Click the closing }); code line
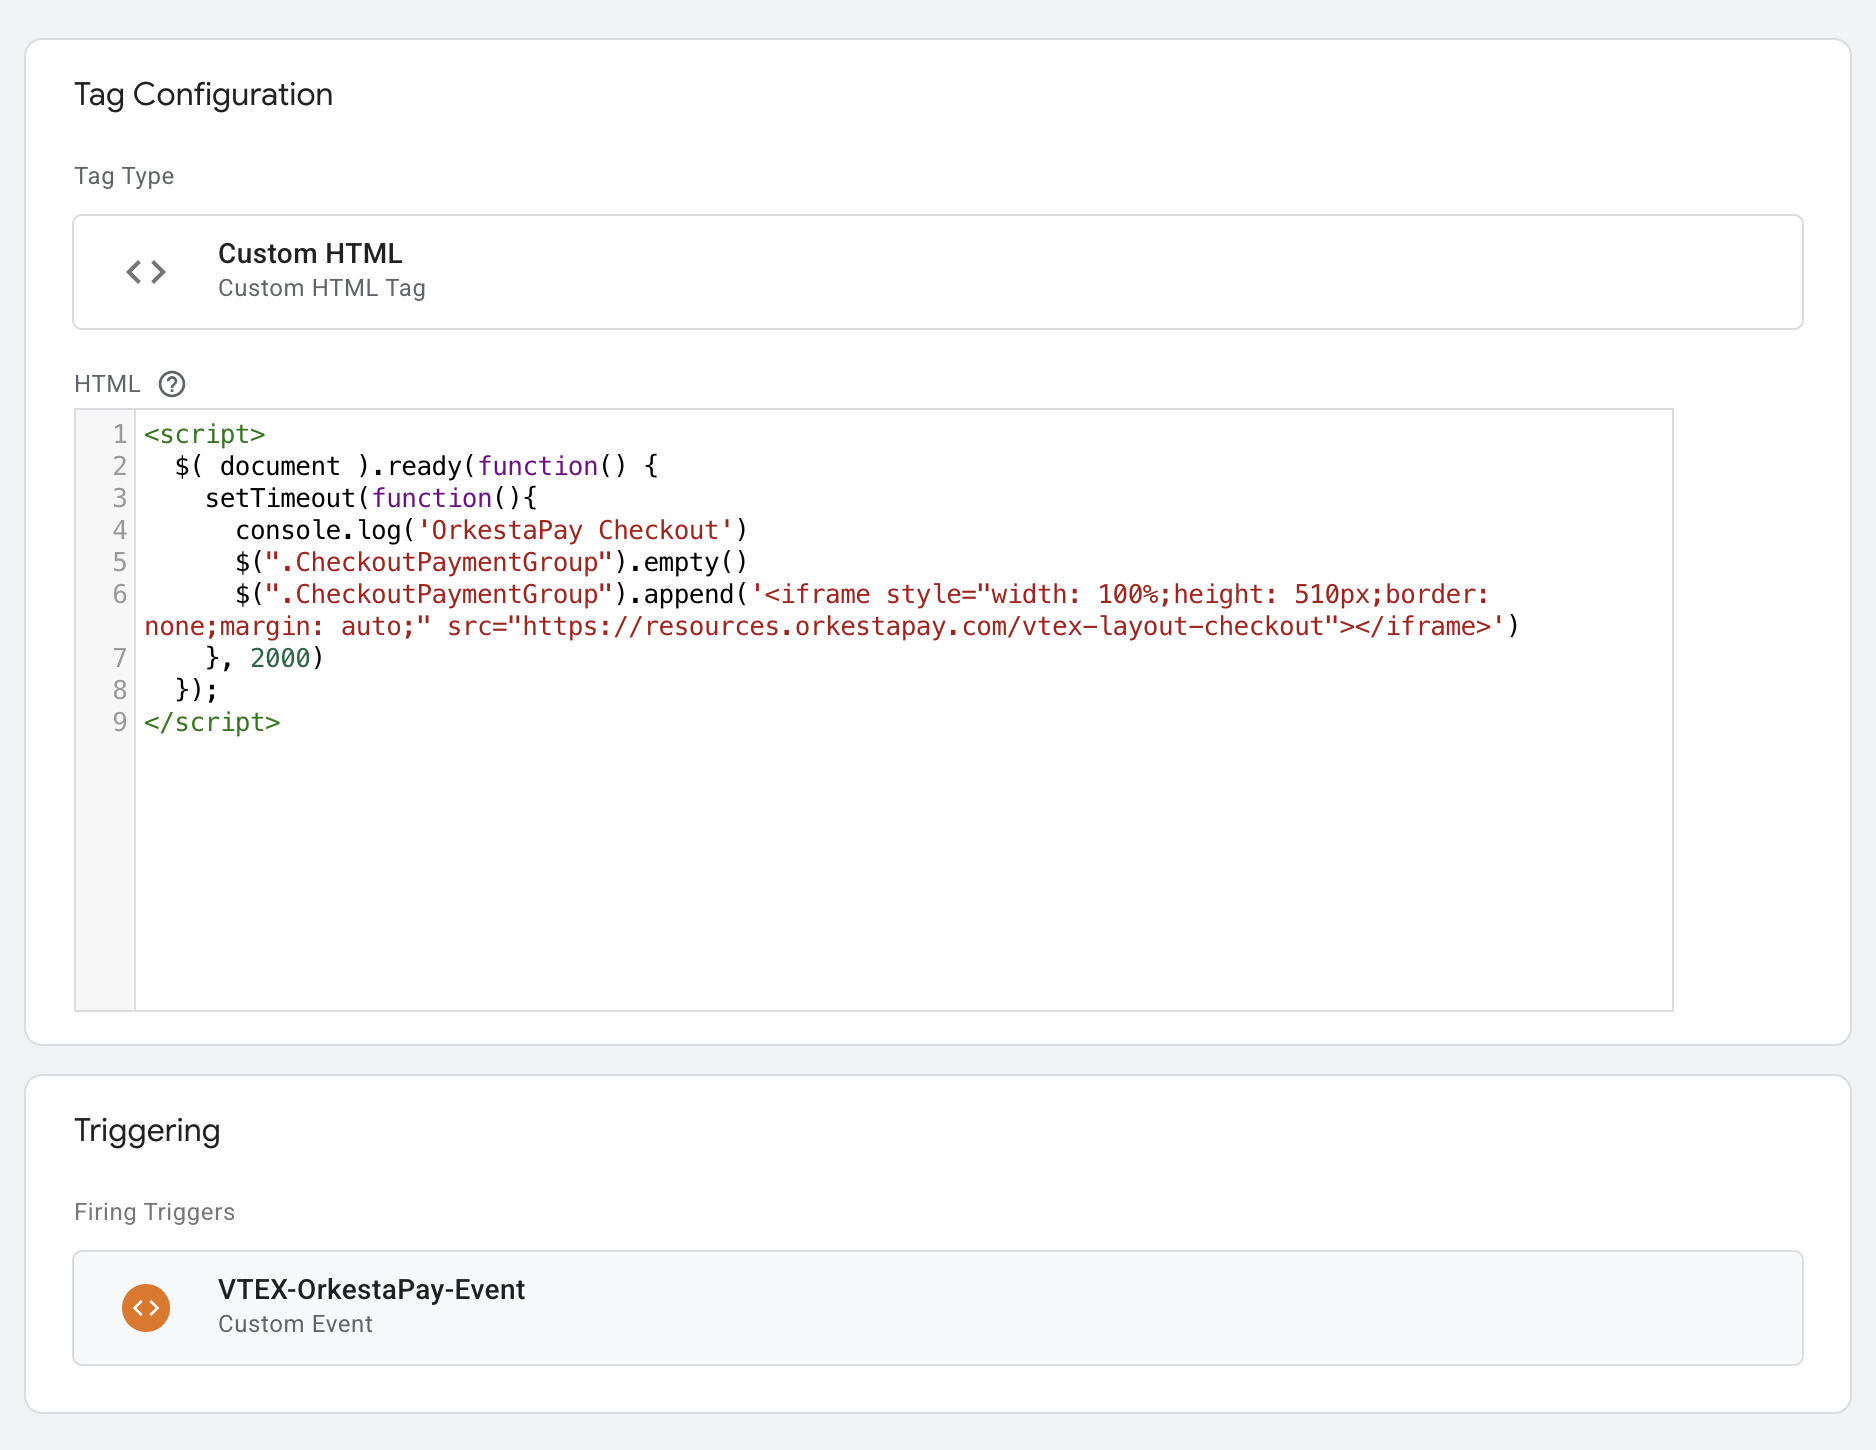The width and height of the screenshot is (1876, 1450). [x=196, y=690]
